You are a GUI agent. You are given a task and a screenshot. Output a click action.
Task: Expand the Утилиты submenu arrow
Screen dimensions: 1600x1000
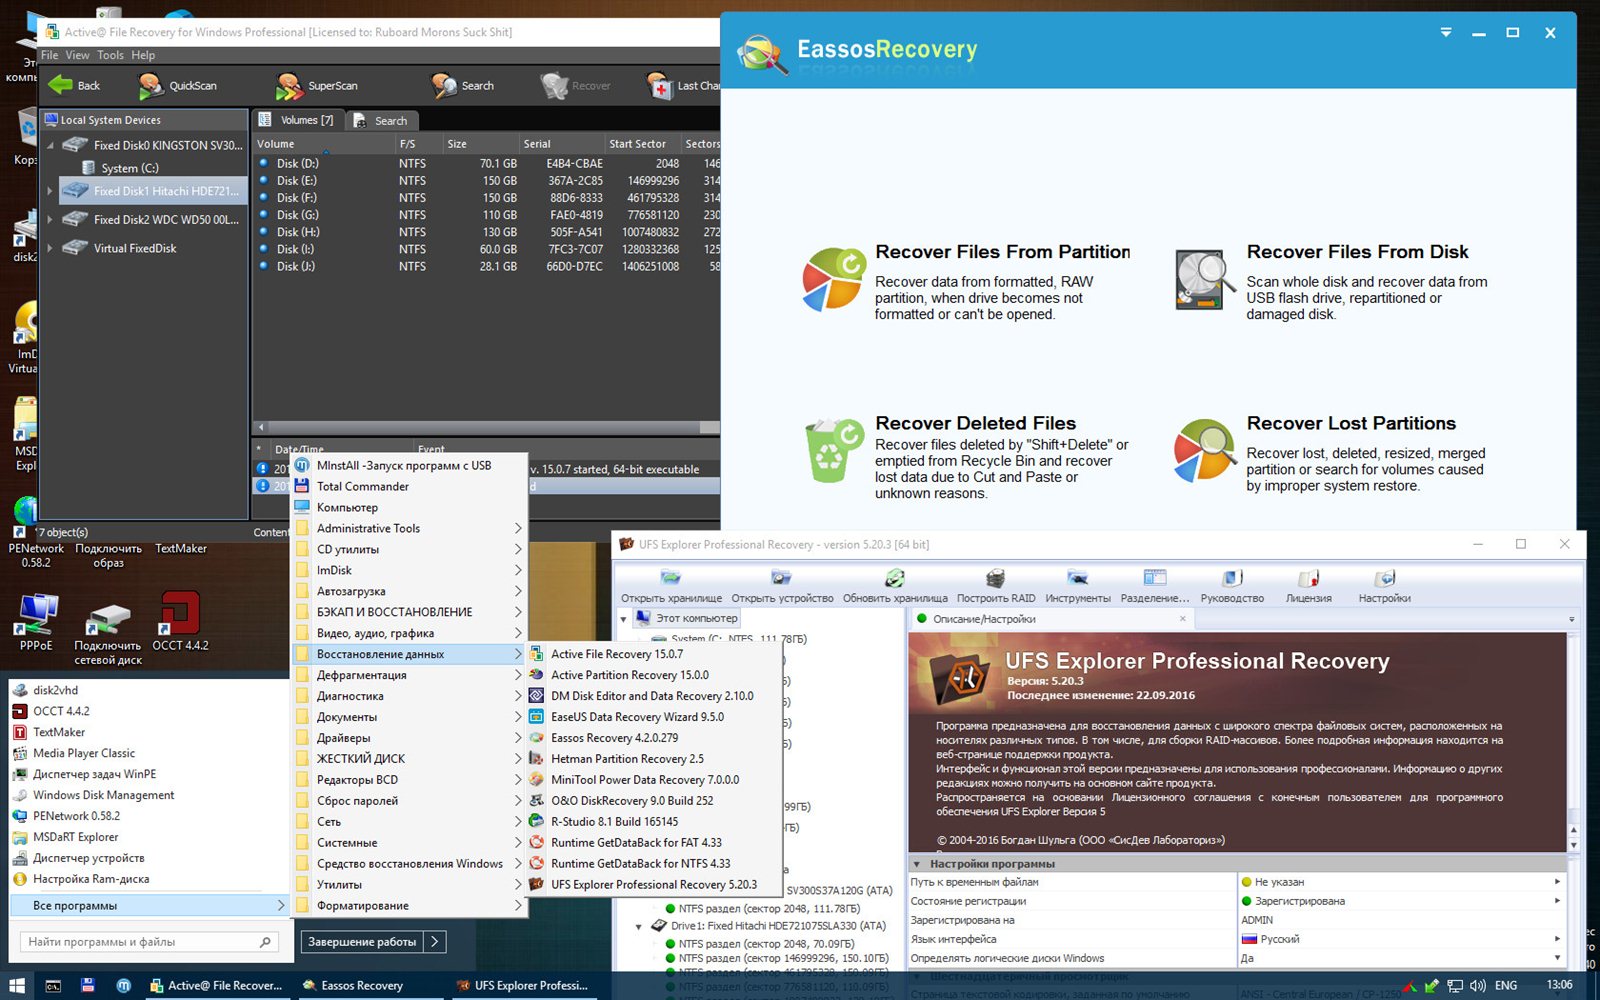(x=518, y=885)
